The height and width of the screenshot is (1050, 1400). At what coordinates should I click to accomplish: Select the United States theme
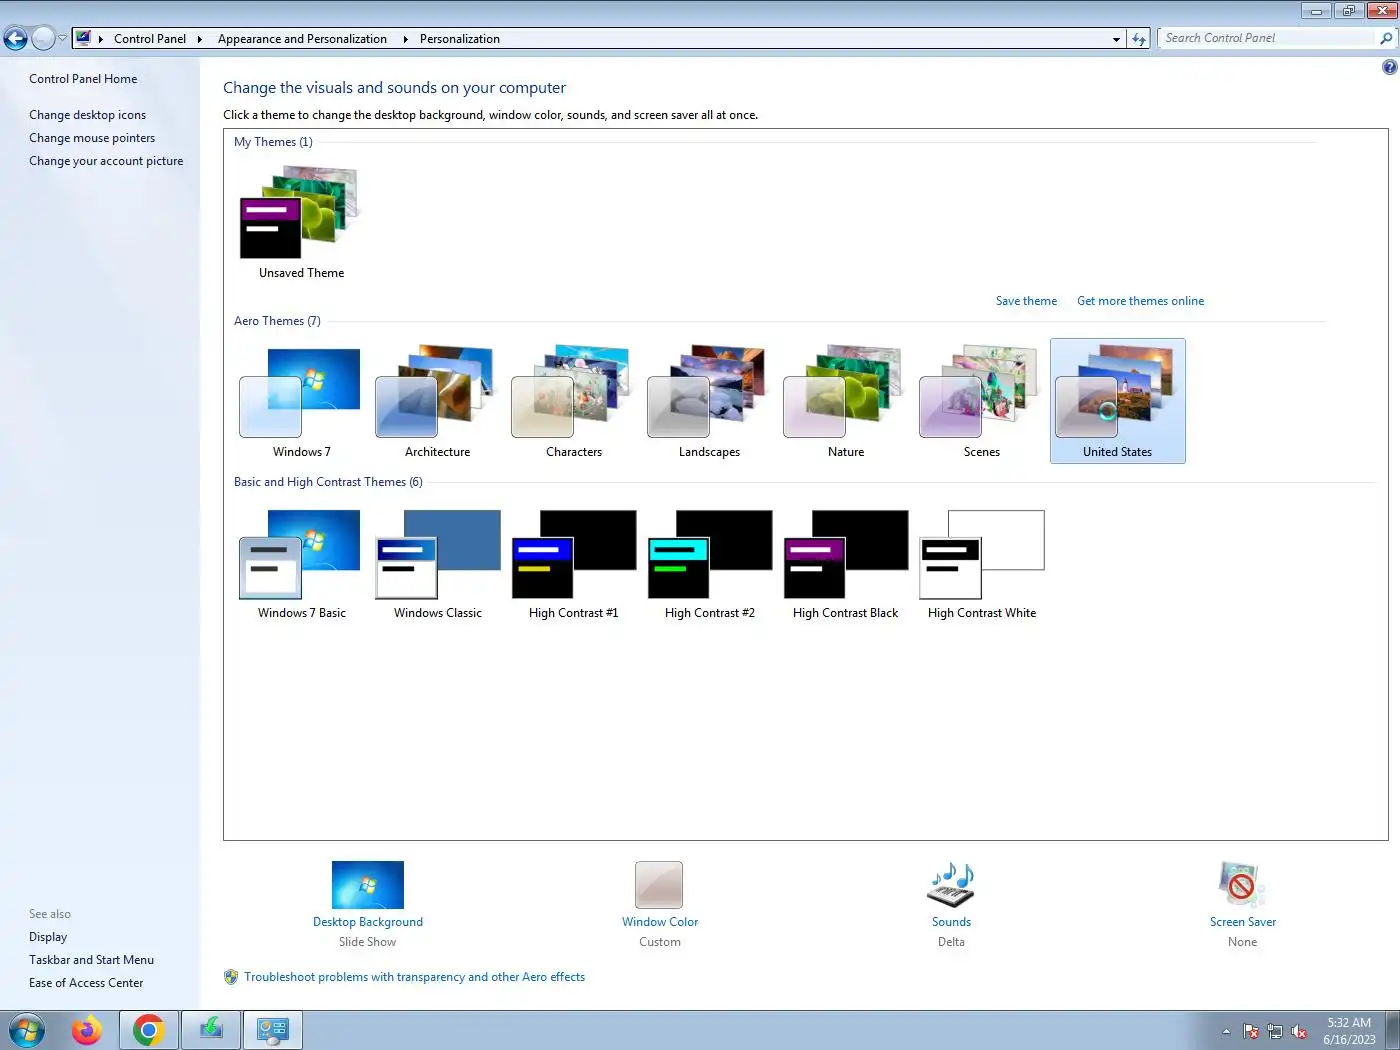pos(1117,401)
